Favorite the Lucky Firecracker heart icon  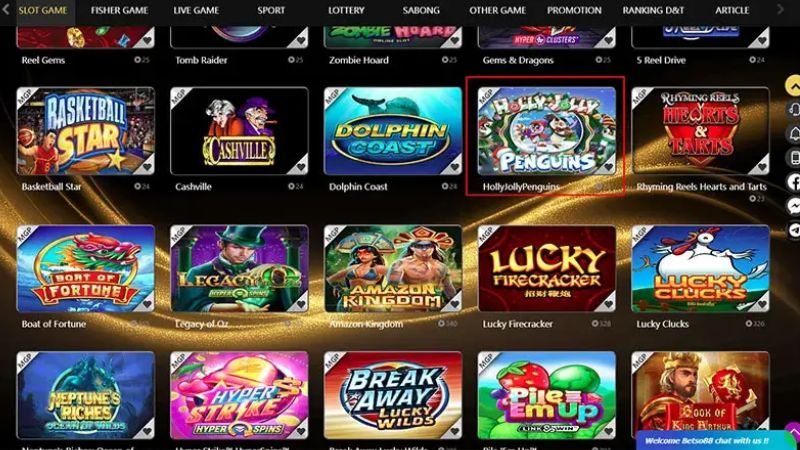click(608, 304)
